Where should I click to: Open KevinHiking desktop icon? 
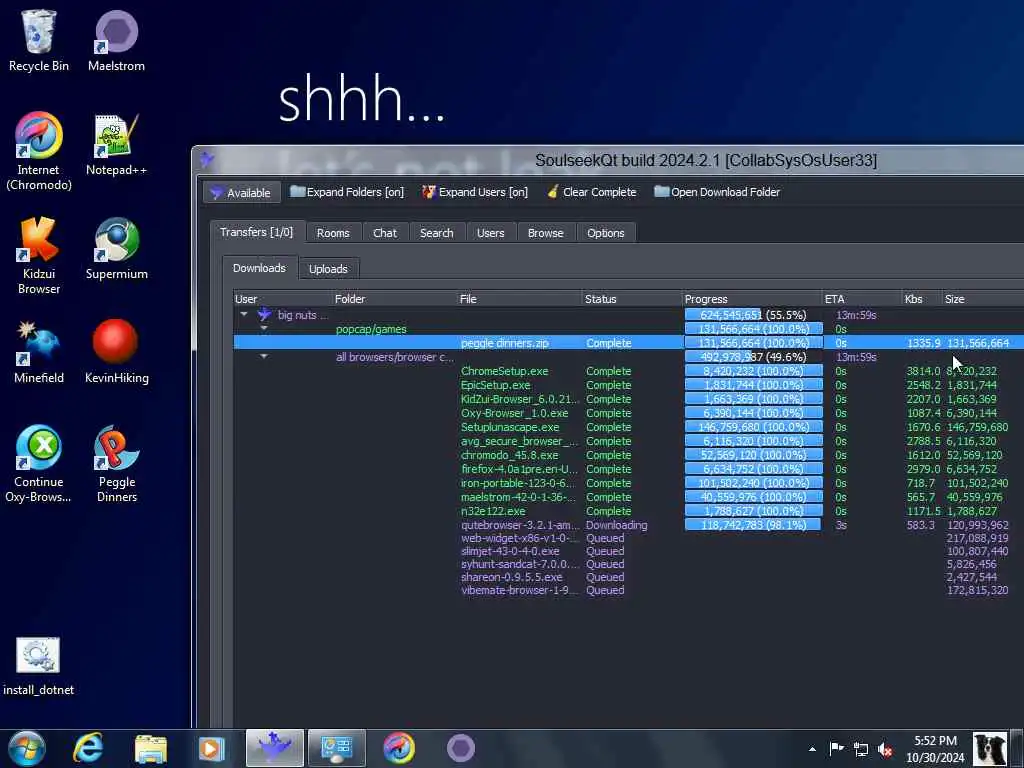pos(116,353)
